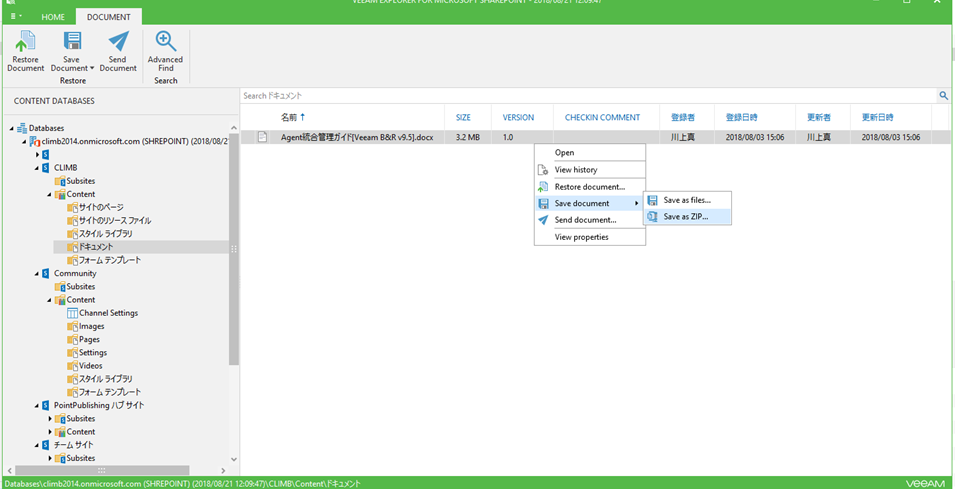Click the Send document paper plane icon
Screen dimensions: 955x489
pyautogui.click(x=542, y=220)
